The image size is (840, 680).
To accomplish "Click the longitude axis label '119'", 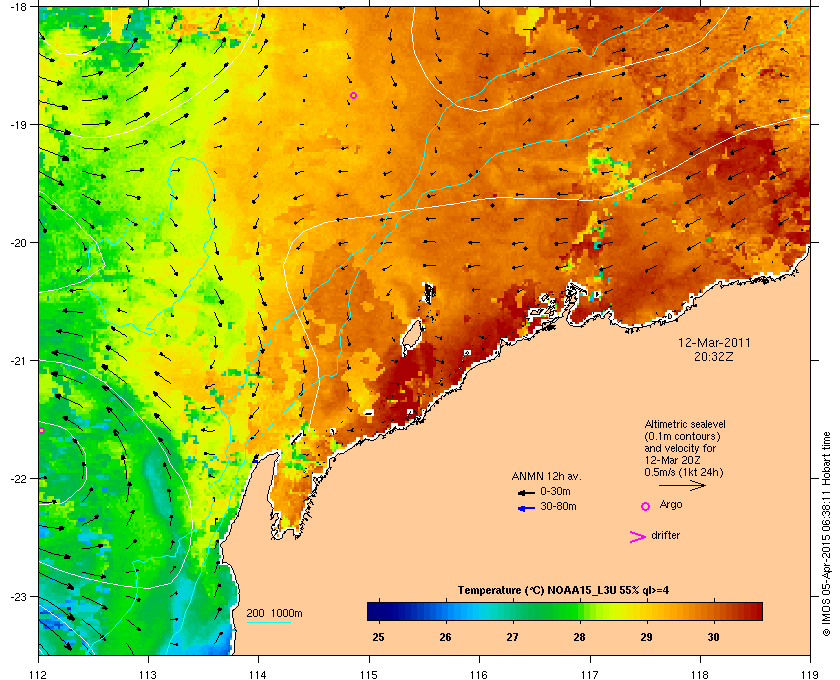I will [810, 675].
